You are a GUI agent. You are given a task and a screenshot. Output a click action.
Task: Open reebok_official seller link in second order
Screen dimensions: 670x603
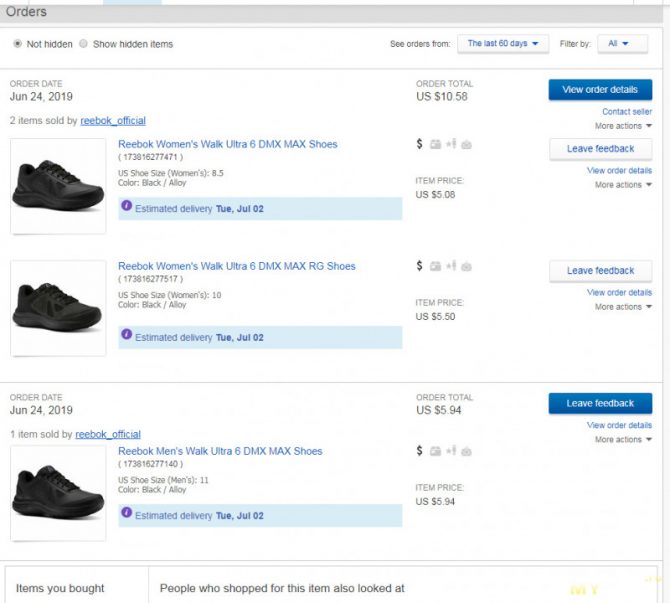108,435
